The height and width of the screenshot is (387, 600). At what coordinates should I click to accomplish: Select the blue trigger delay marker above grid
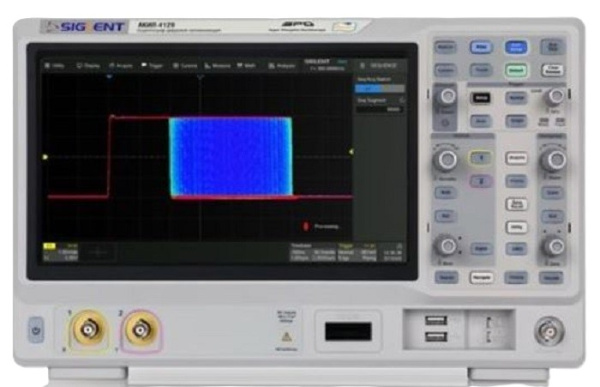coord(109,77)
